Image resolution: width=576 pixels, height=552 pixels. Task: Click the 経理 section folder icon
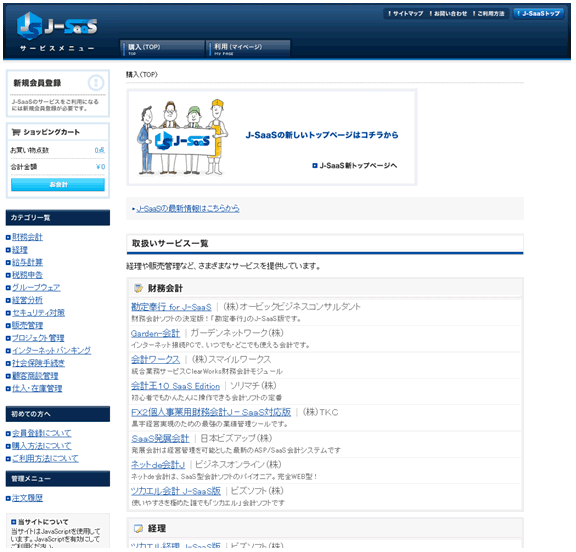pyautogui.click(x=138, y=528)
